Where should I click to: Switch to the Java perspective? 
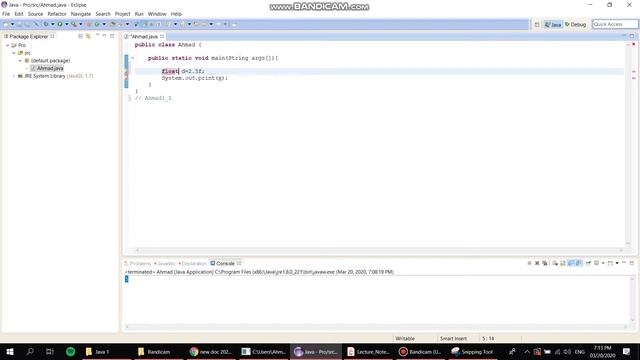tap(553, 24)
